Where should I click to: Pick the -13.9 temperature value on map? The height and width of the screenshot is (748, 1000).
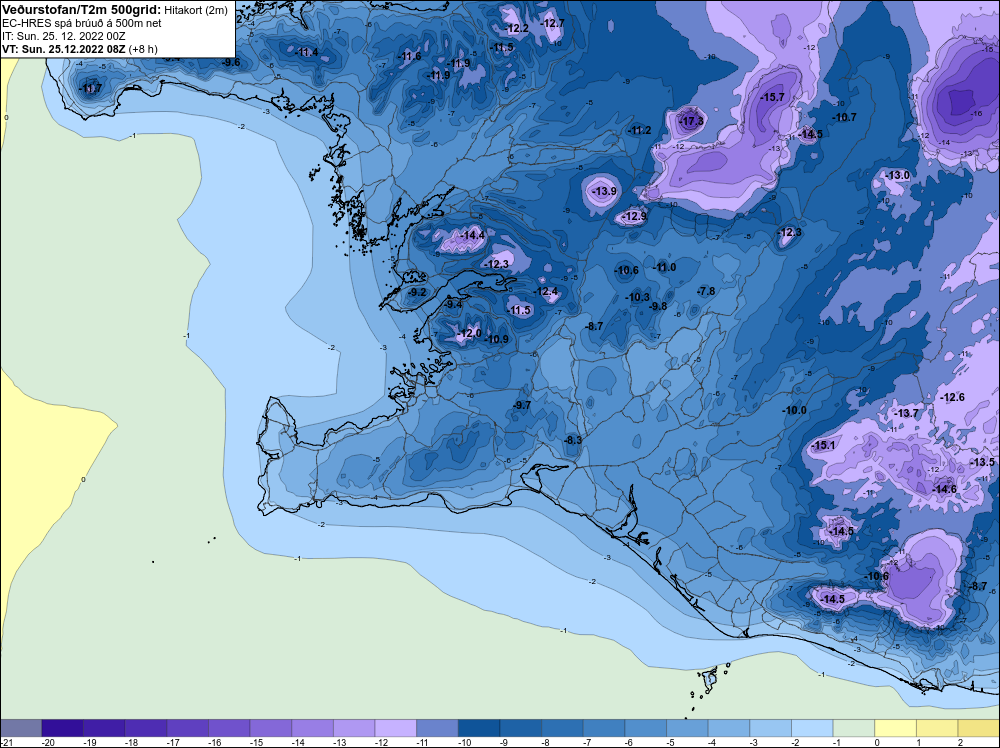pos(604,191)
